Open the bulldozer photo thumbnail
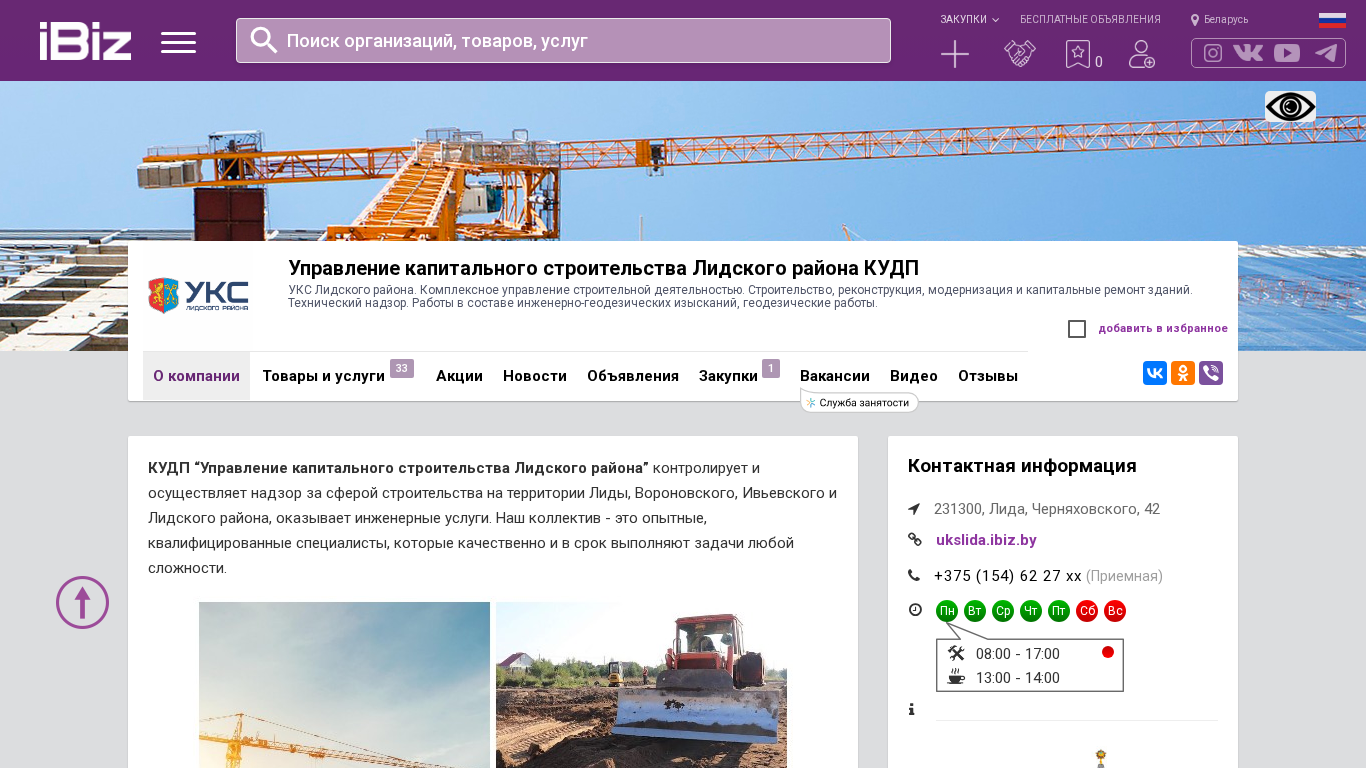1366x768 pixels. [641, 685]
